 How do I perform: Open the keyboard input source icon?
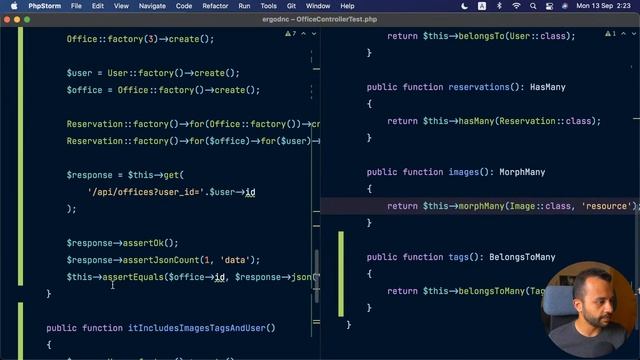tap(482, 6)
